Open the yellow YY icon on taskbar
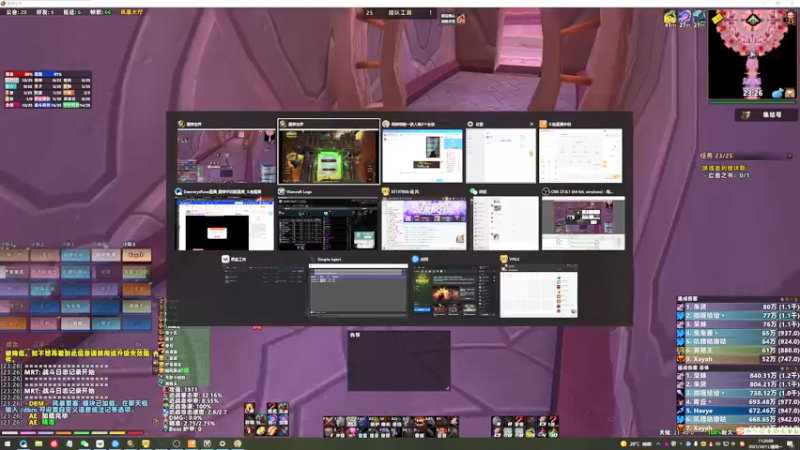Screen dimensions: 800x450 pos(145,444)
